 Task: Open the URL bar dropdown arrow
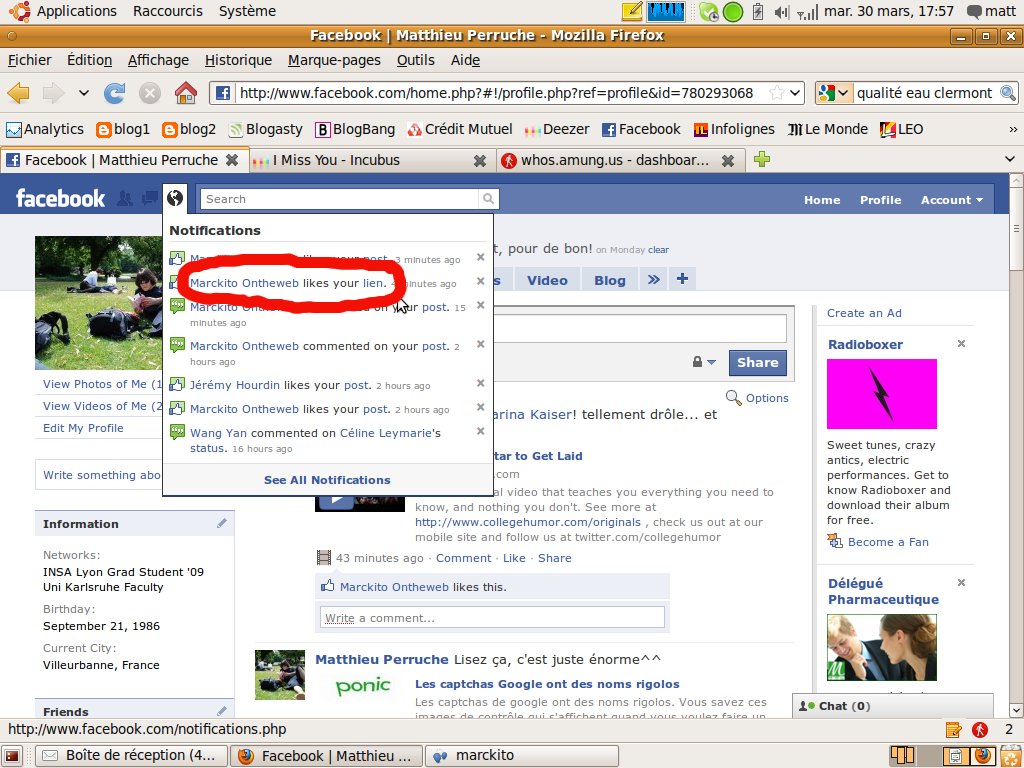coord(795,93)
